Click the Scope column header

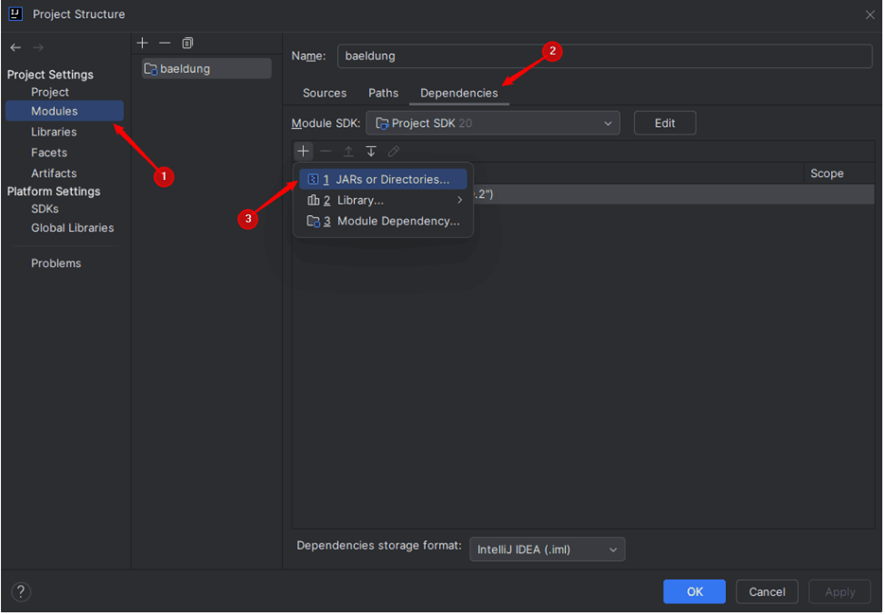tap(827, 174)
